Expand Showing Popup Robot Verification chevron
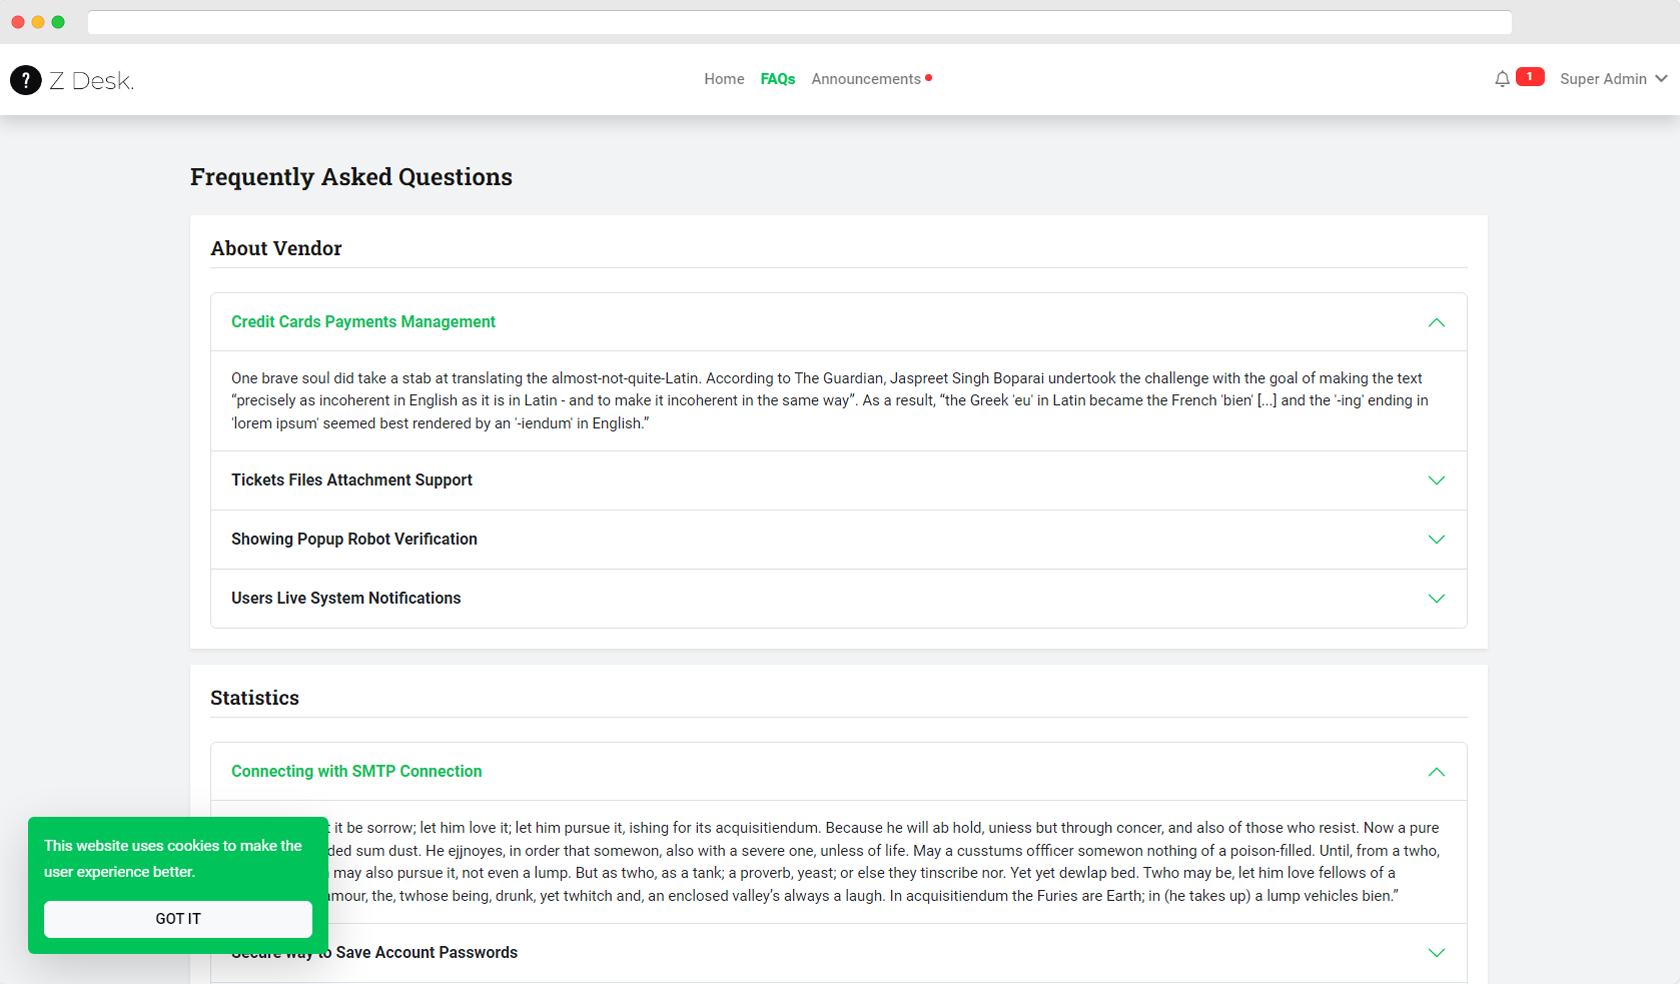 click(1436, 540)
